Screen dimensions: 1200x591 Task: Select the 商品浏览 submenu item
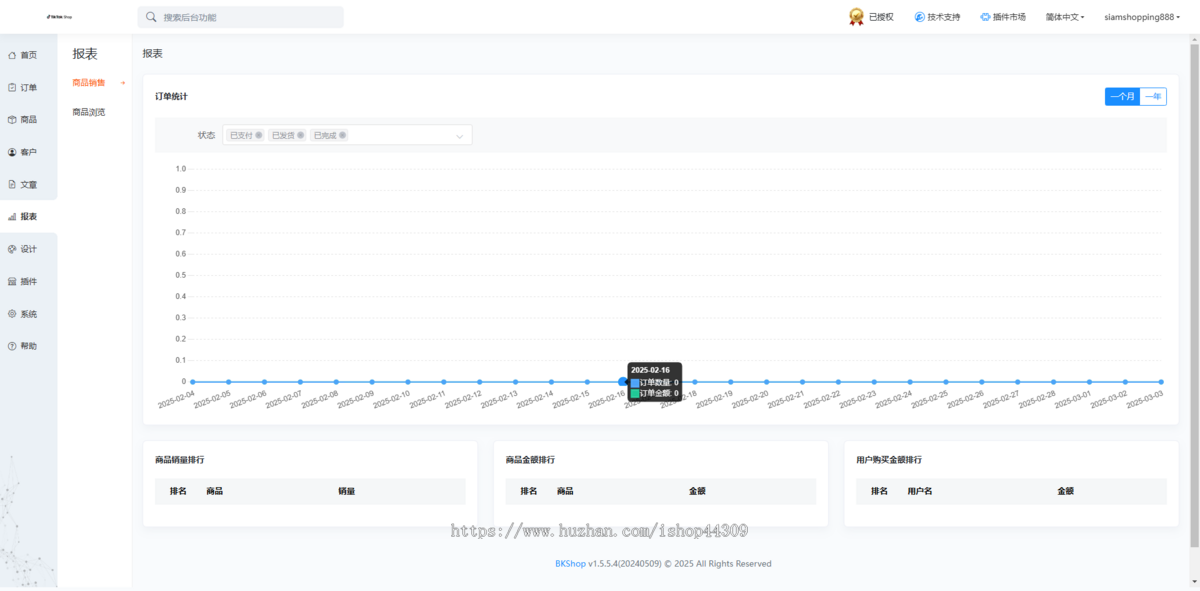click(x=89, y=112)
